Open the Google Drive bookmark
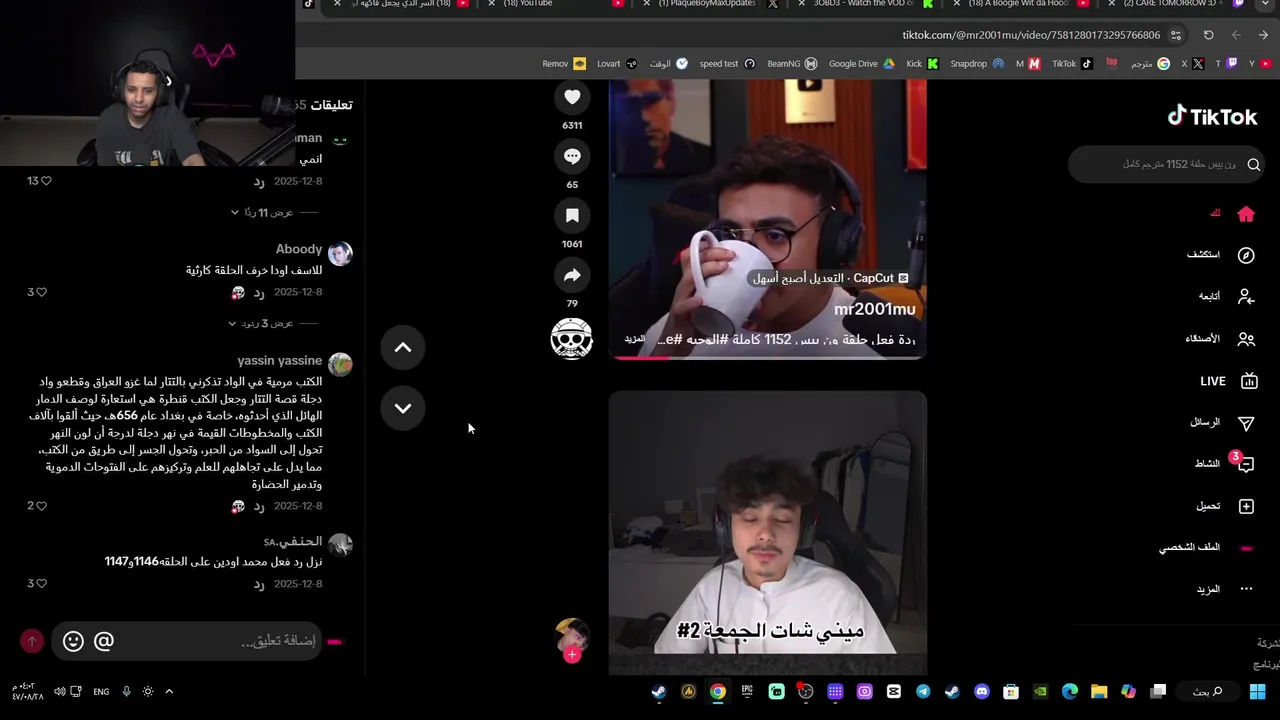This screenshot has width=1280, height=720. 861,64
